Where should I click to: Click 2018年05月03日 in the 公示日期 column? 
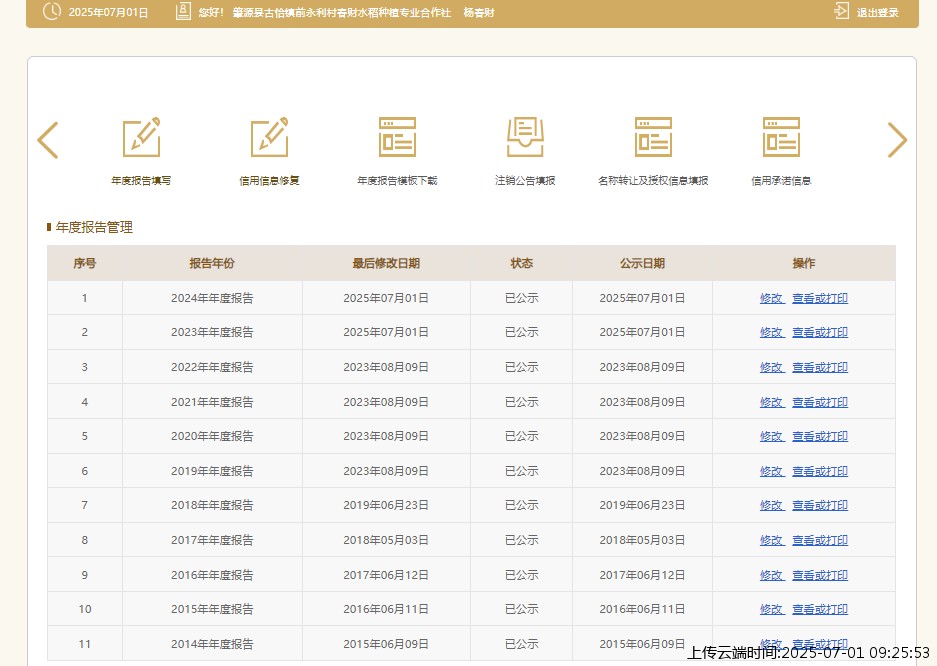[642, 540]
